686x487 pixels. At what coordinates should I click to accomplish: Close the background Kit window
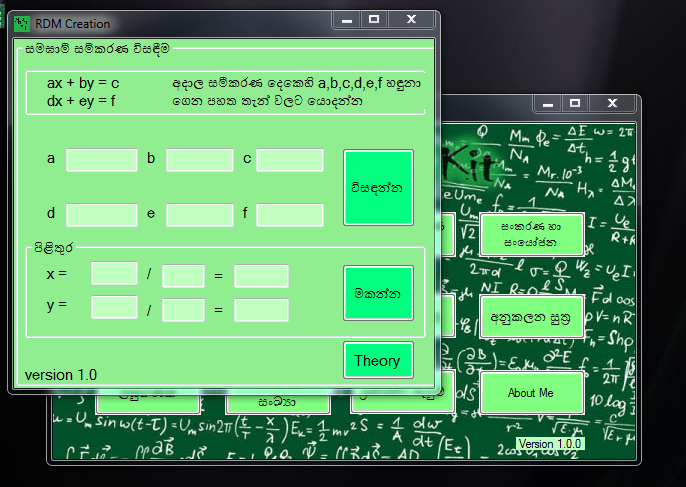[612, 104]
